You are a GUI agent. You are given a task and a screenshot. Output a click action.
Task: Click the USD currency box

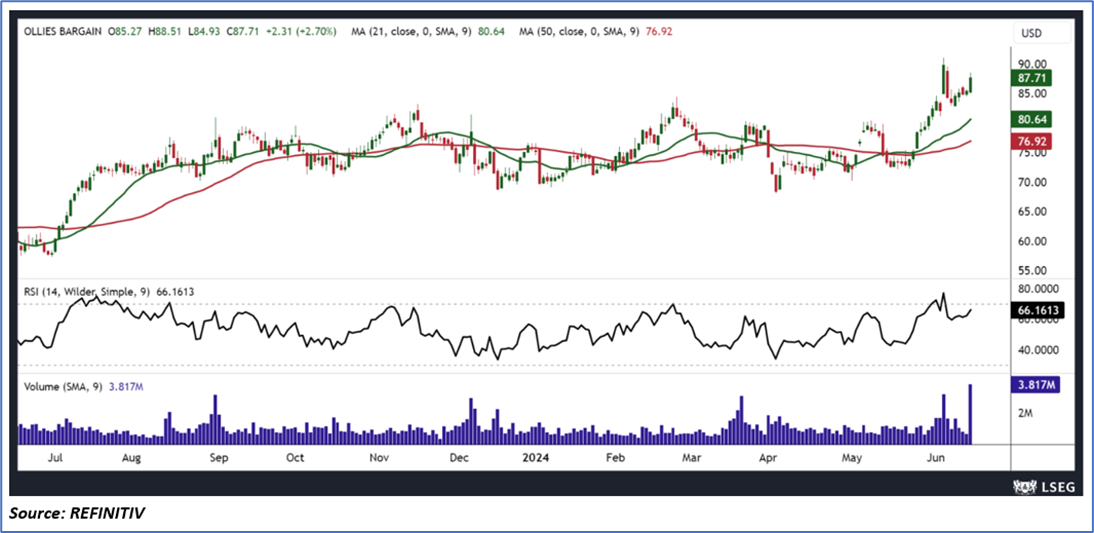[x=1042, y=33]
